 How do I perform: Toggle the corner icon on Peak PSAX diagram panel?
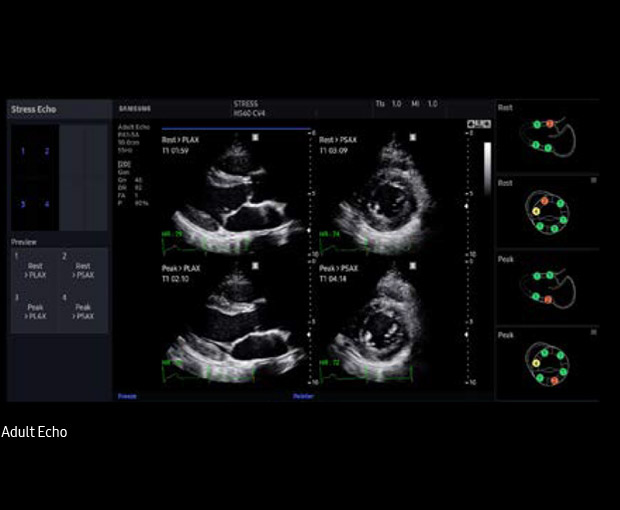coord(593,334)
